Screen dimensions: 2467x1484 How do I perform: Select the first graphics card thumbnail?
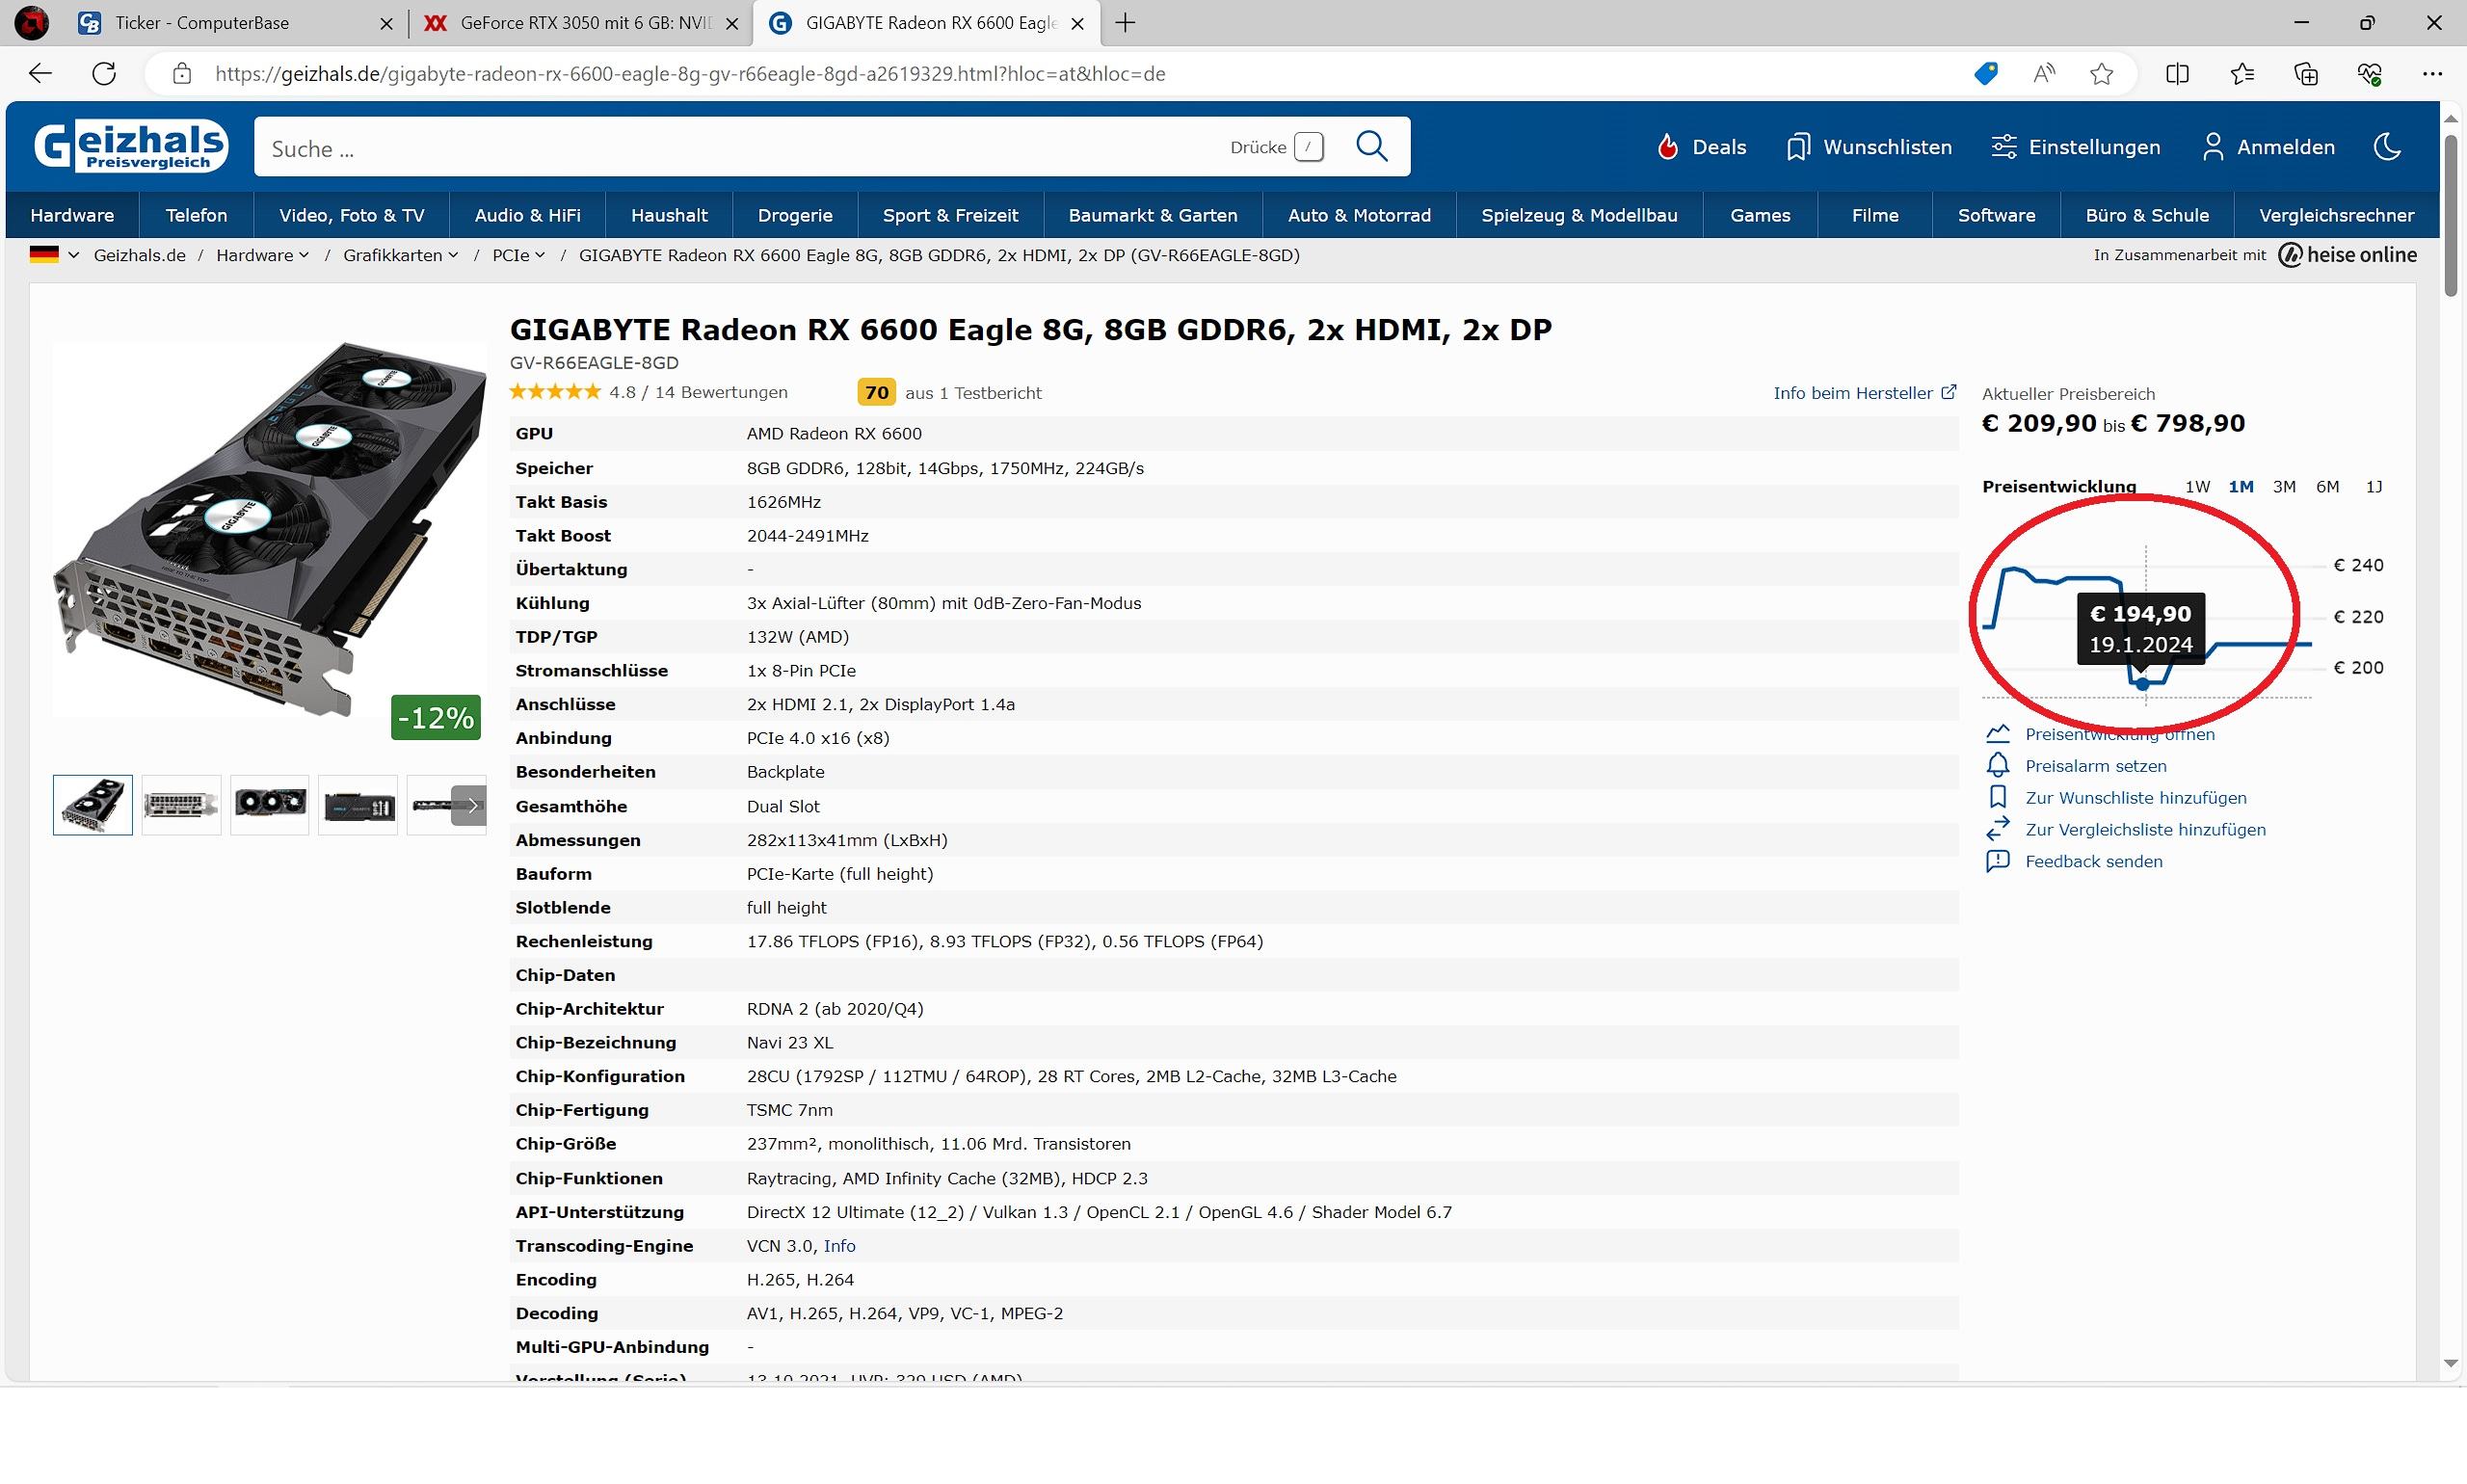tap(93, 805)
